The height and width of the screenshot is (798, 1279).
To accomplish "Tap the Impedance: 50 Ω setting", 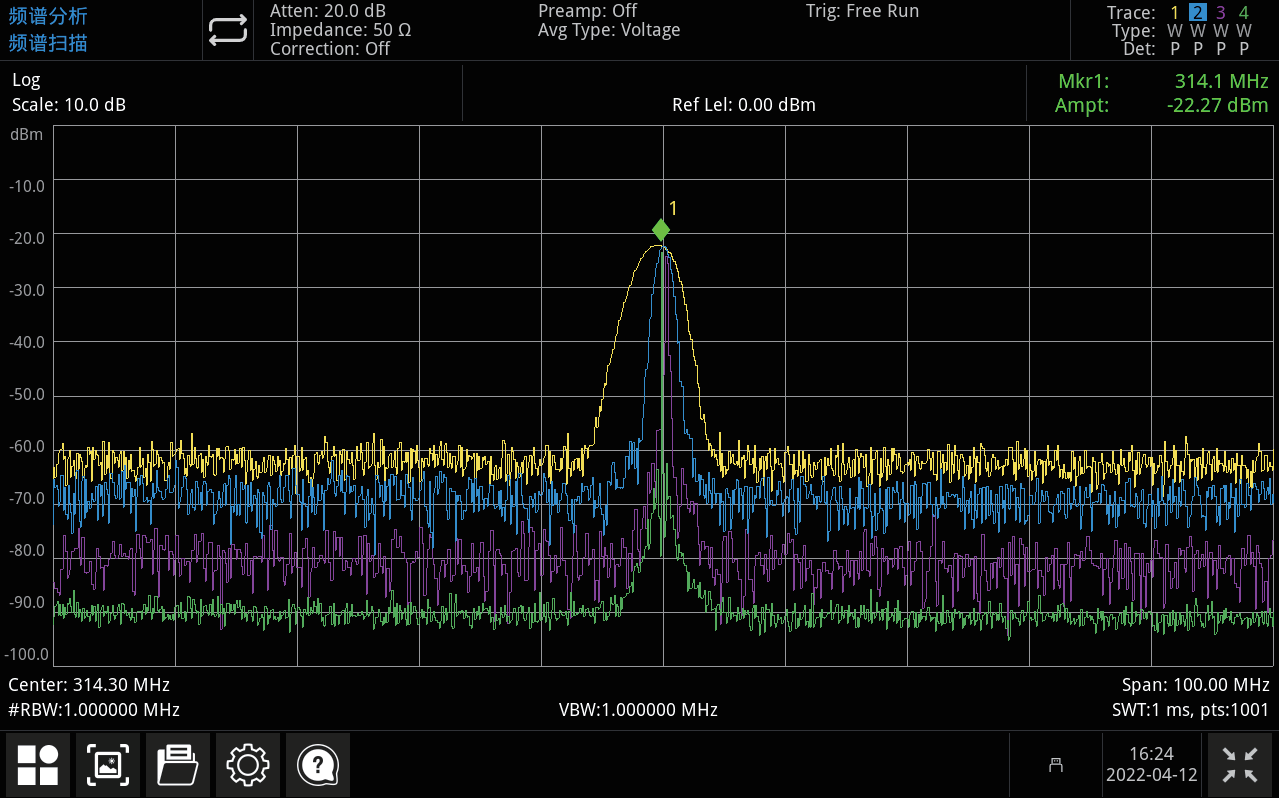I will [340, 30].
